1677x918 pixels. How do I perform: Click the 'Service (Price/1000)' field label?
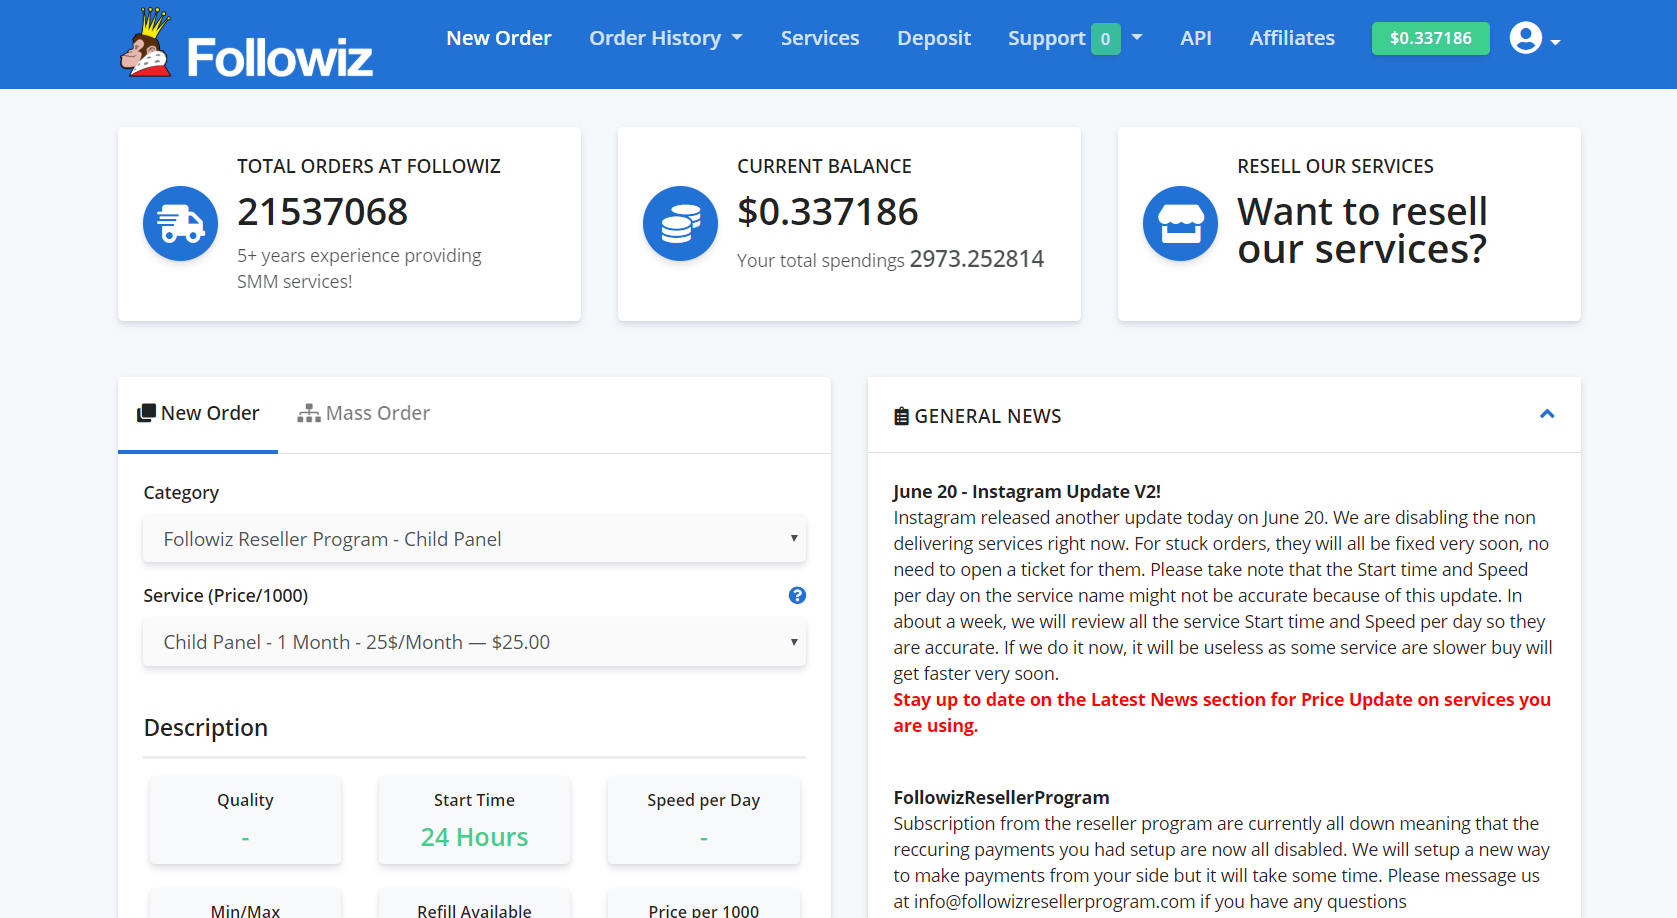click(226, 596)
